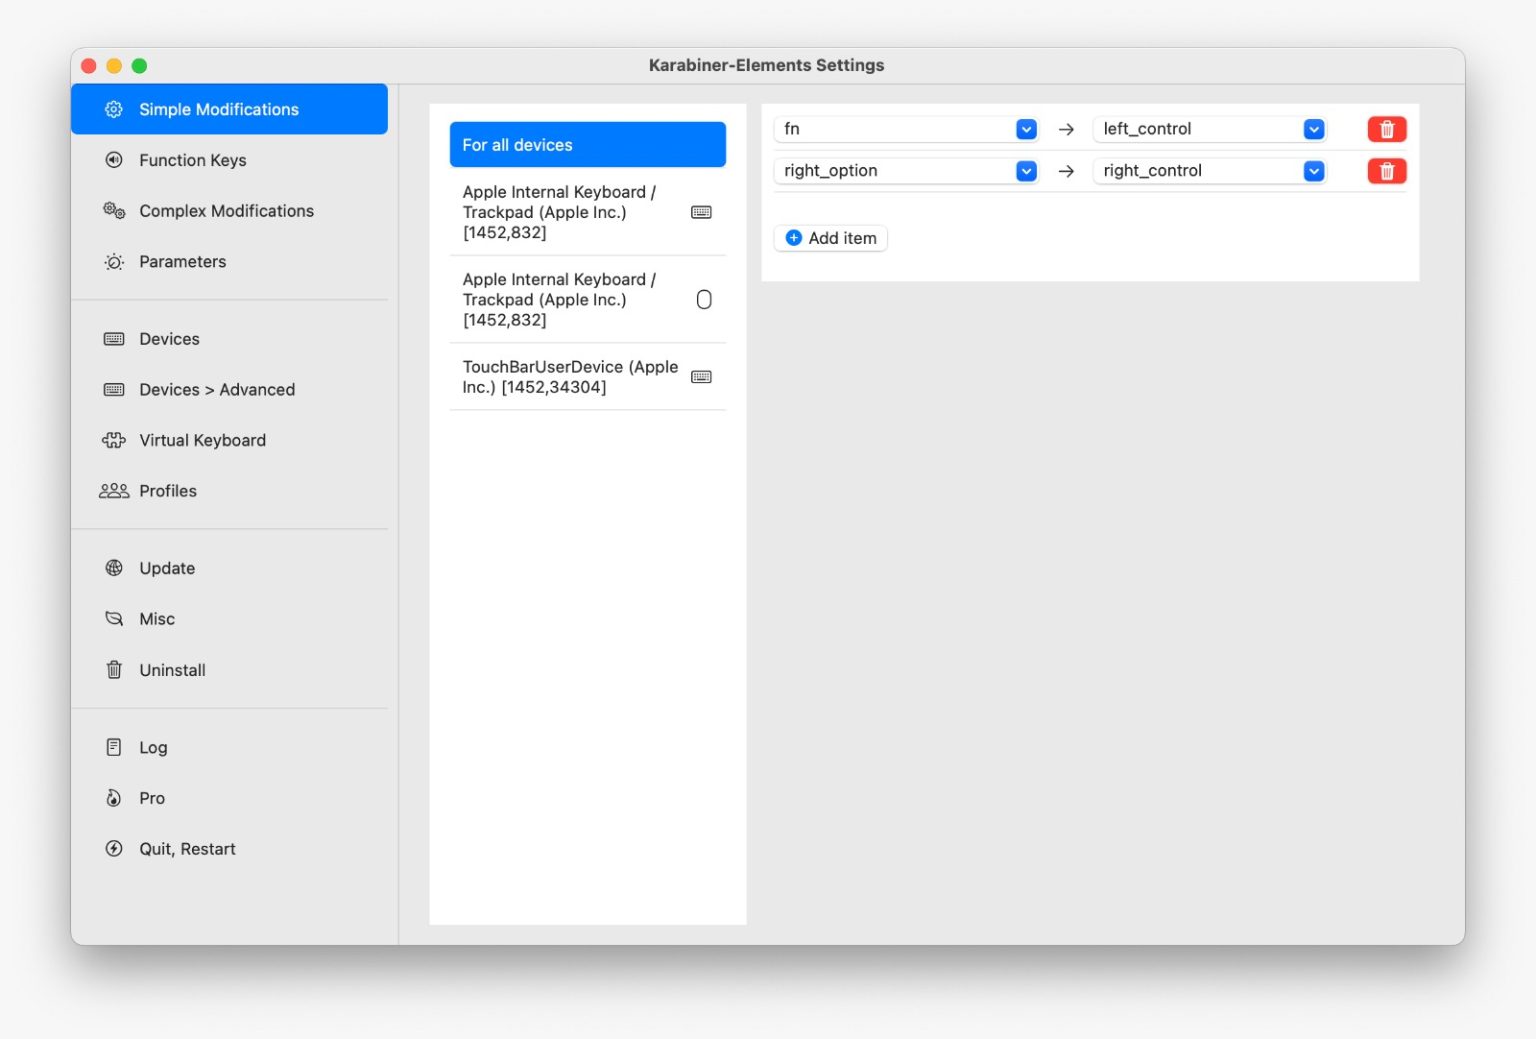Delete the right_option to right_control mapping
This screenshot has width=1536, height=1039.
tap(1386, 170)
